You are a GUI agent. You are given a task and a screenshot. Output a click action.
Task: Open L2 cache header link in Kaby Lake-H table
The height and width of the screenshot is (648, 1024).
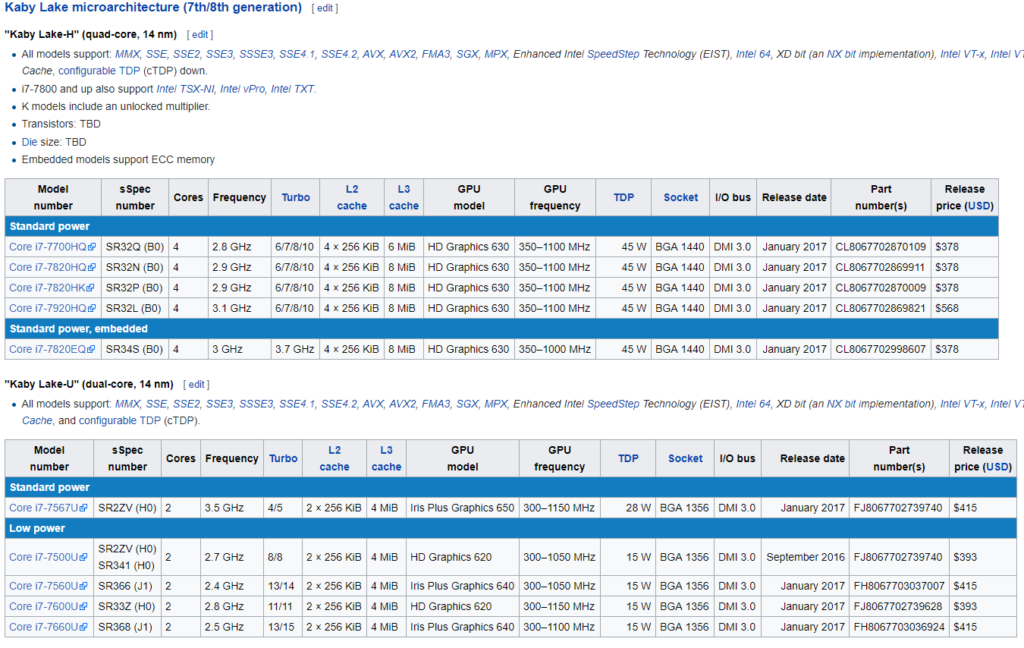[351, 197]
